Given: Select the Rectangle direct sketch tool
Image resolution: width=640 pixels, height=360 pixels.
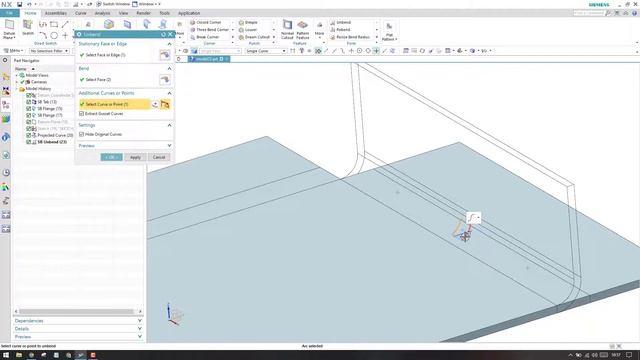Looking at the screenshot, I should pos(54,25).
